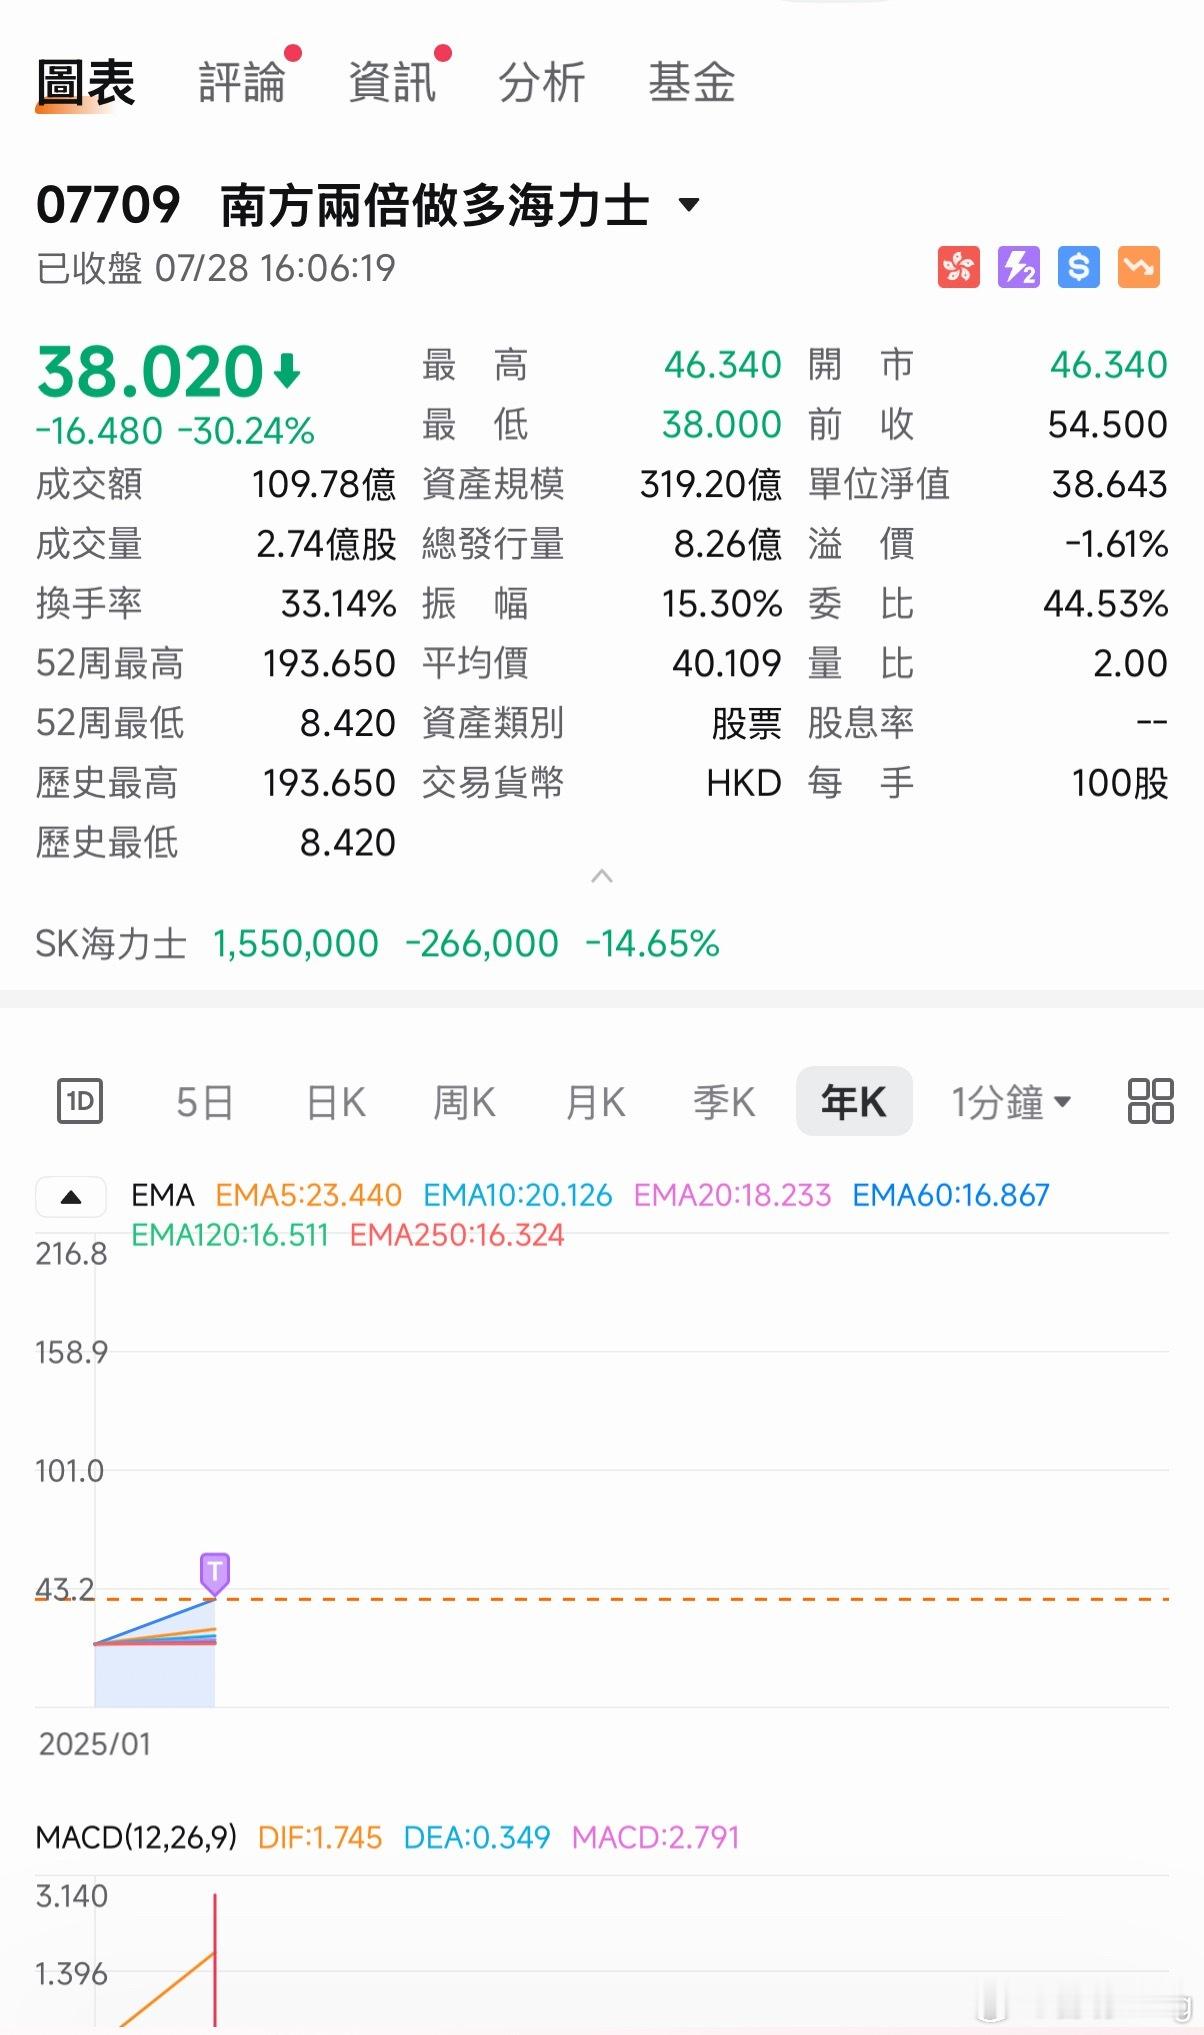Switch to the 評論 tab
Image resolution: width=1204 pixels, height=2035 pixels.
click(x=242, y=82)
